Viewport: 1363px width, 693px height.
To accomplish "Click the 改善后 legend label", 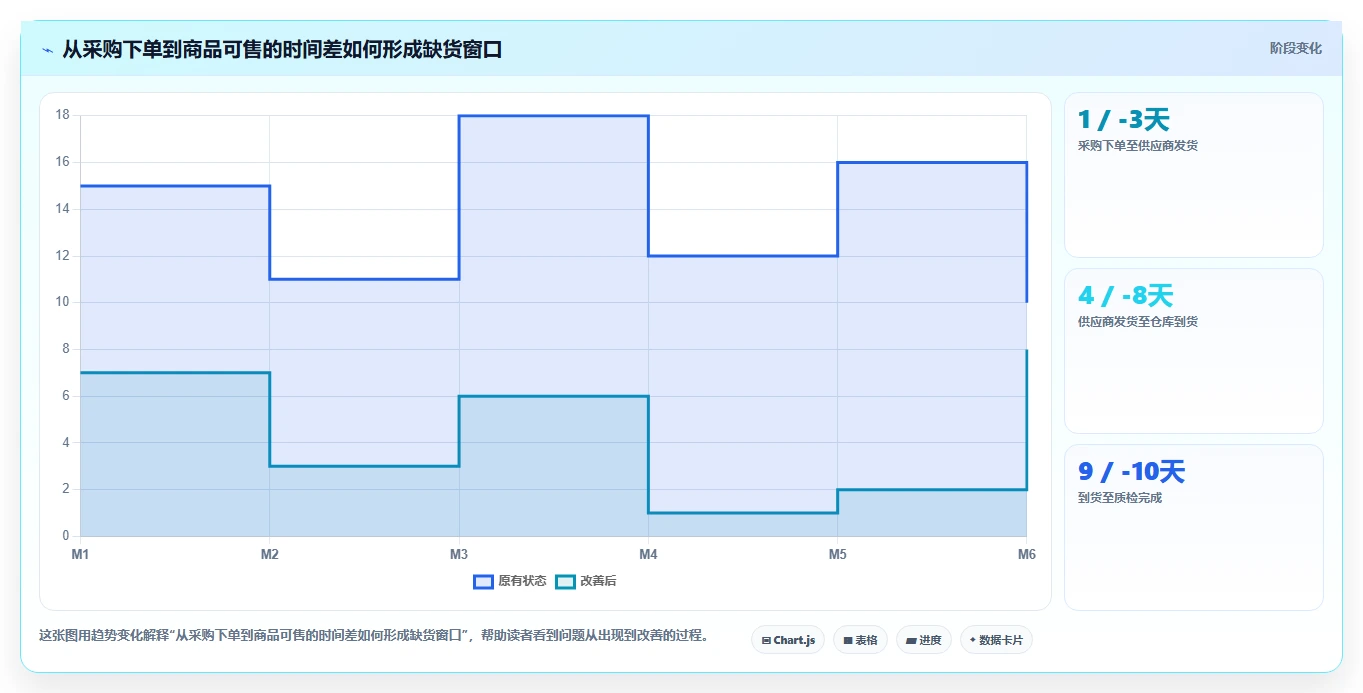I will tap(598, 581).
